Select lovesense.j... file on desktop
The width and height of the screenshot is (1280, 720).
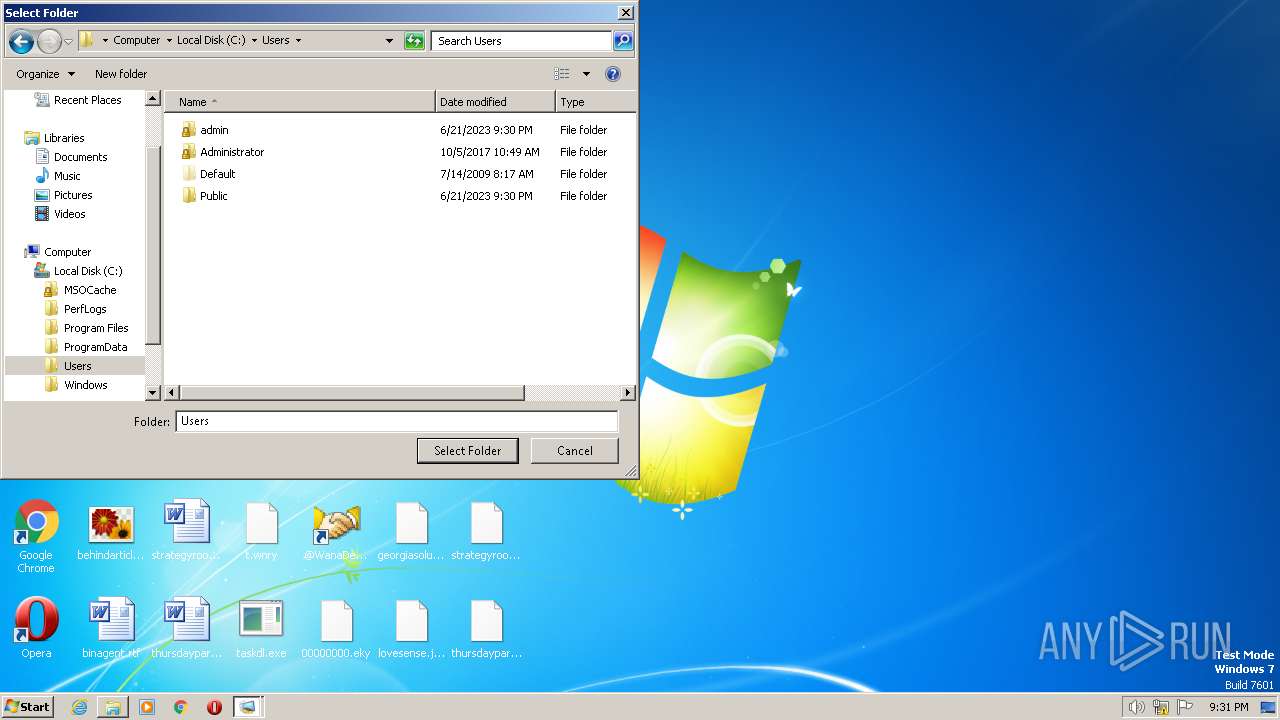coord(411,628)
